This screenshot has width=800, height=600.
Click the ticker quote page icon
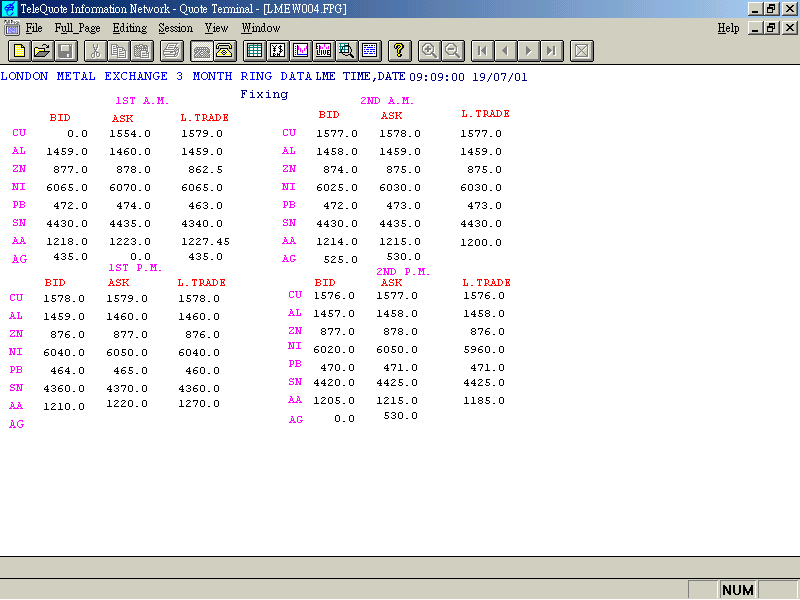click(278, 51)
